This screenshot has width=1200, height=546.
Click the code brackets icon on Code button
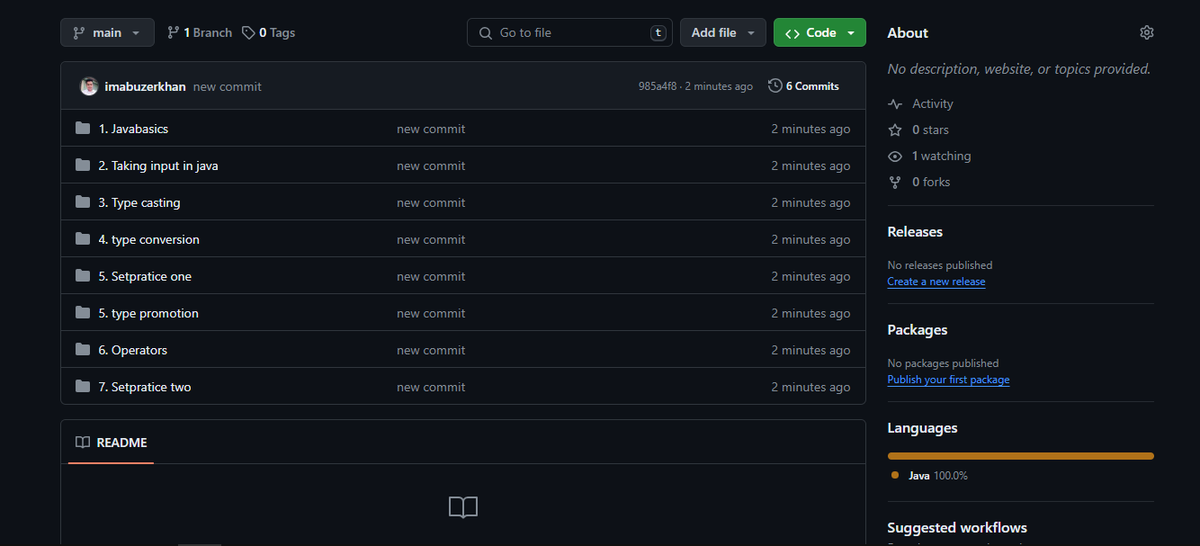click(792, 33)
